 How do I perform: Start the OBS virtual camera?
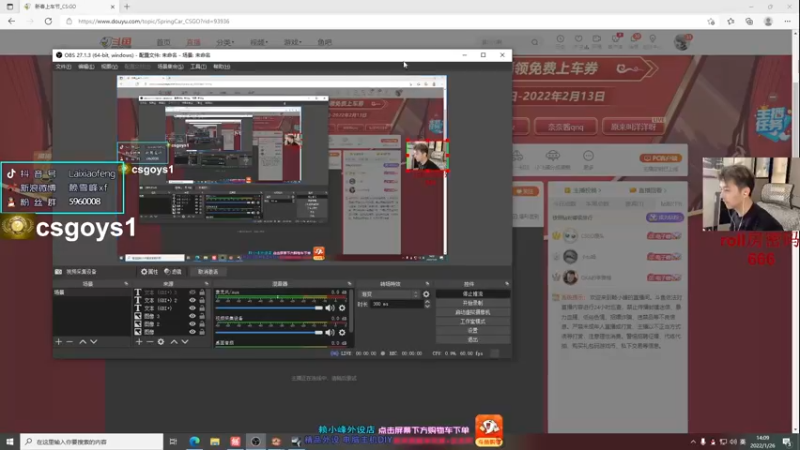(472, 312)
